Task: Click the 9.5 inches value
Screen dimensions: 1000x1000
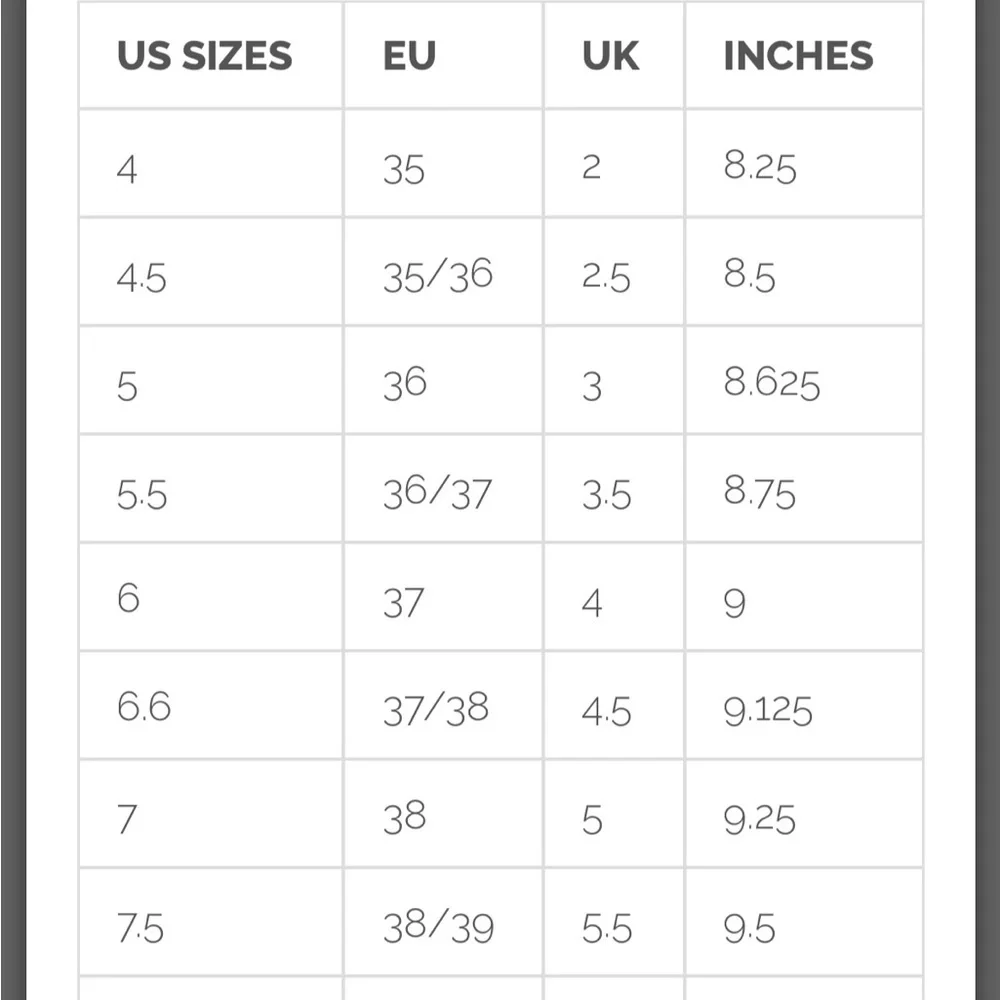Action: pos(749,929)
